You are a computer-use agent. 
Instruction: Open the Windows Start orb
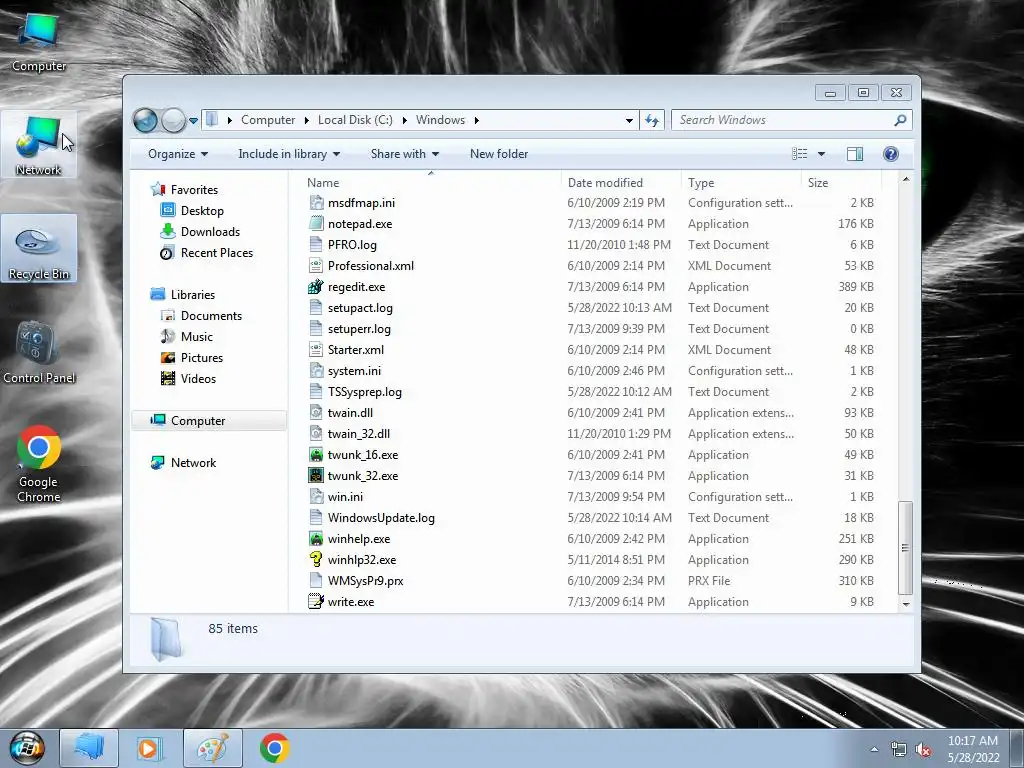point(27,748)
